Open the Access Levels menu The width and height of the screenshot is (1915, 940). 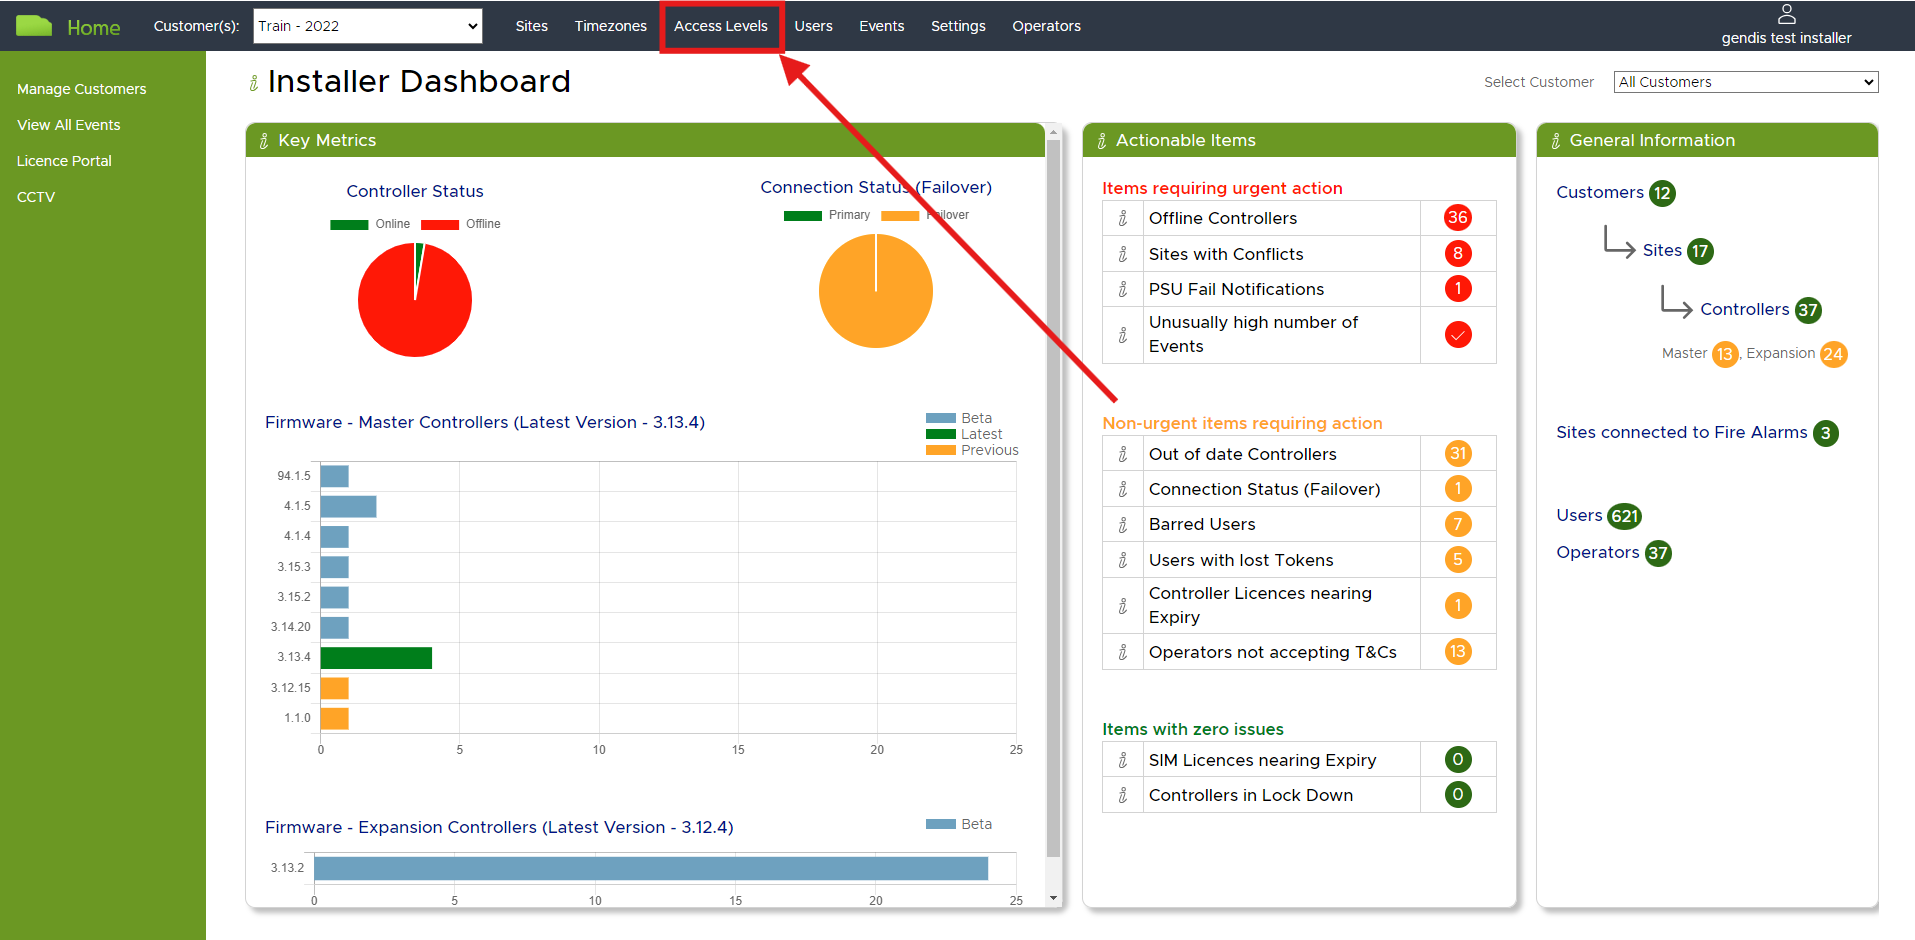tap(720, 26)
